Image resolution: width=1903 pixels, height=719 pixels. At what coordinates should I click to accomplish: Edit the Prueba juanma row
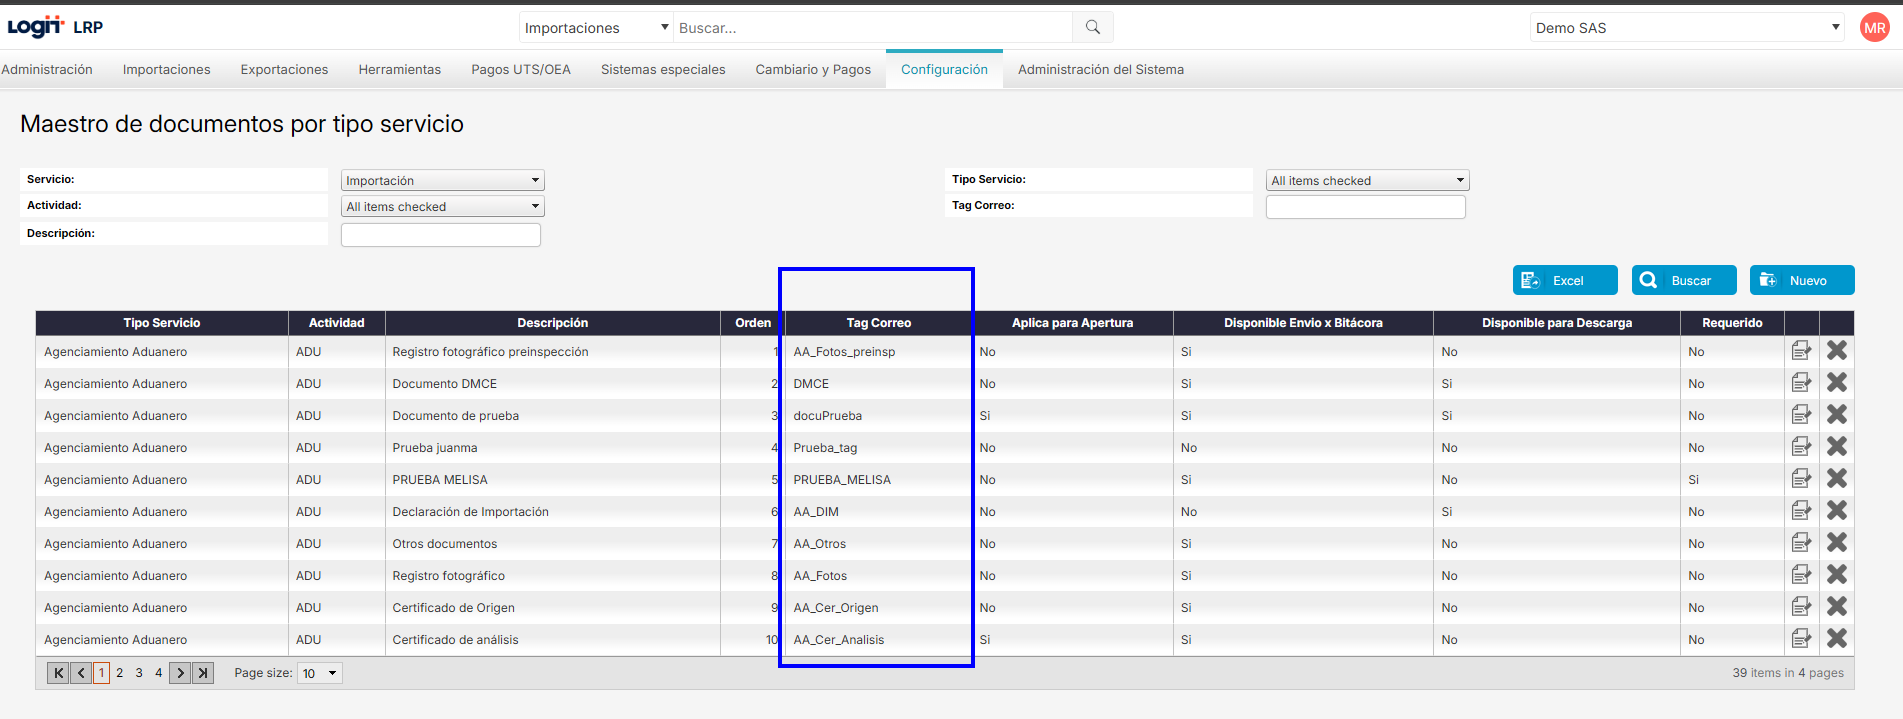click(x=1801, y=447)
